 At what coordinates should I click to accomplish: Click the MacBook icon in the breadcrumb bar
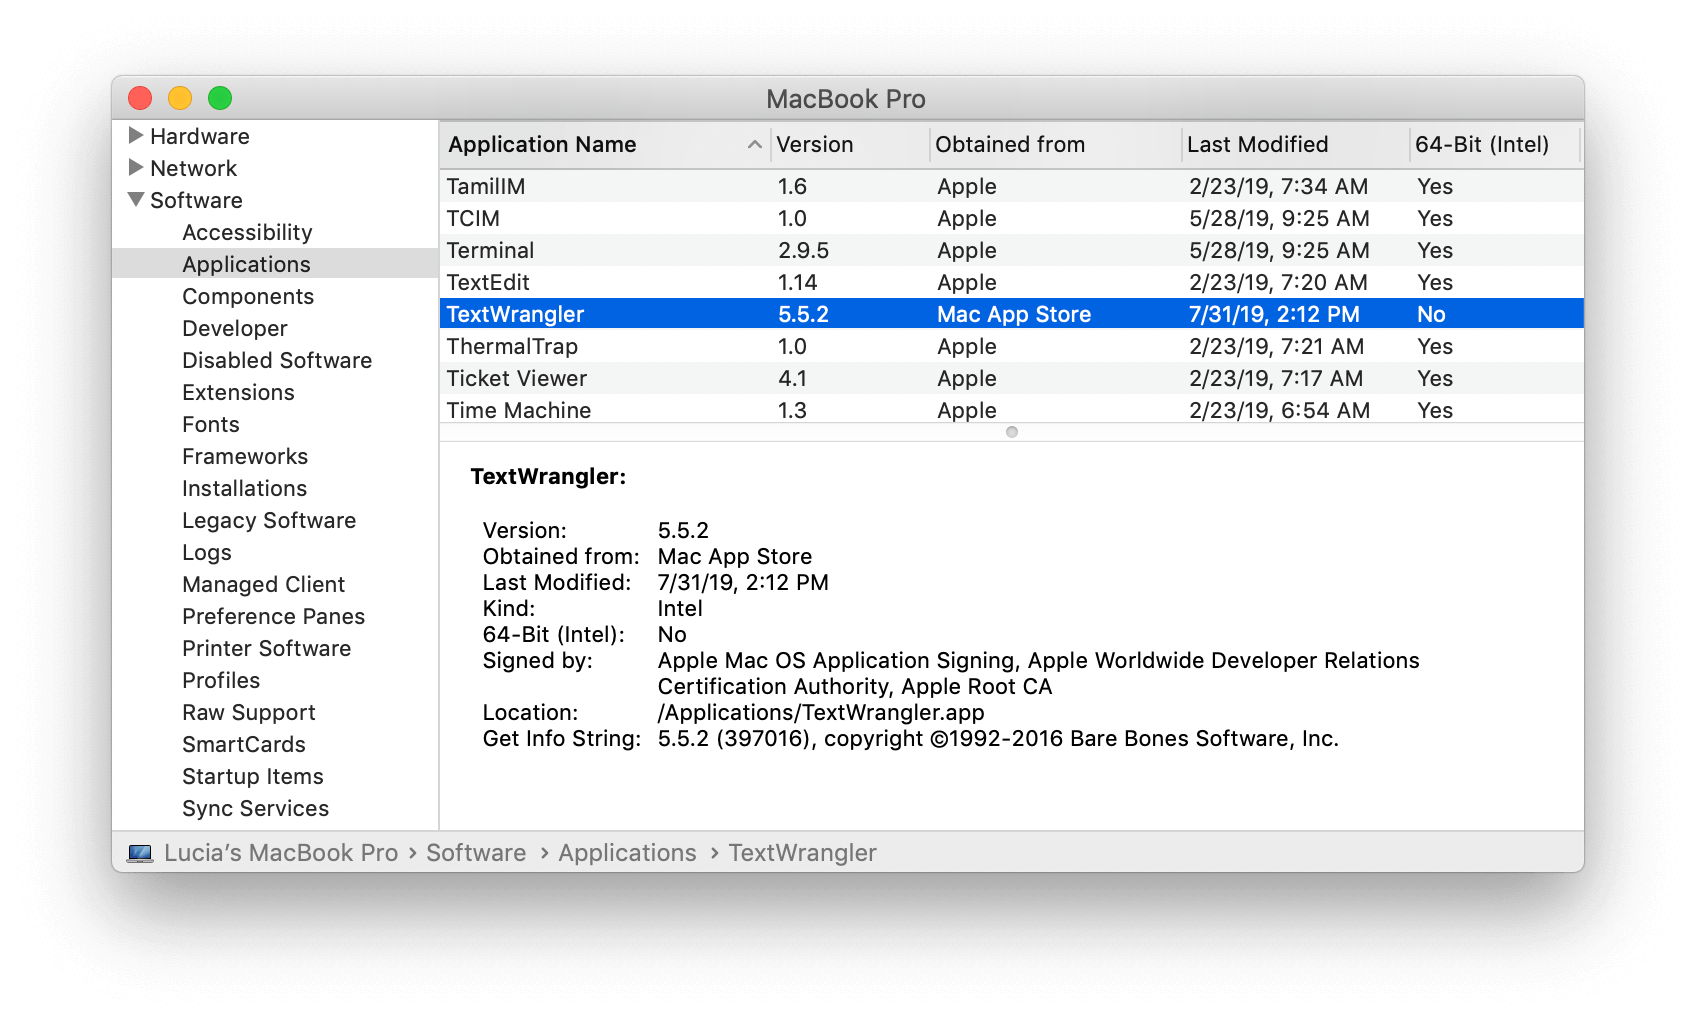(140, 852)
